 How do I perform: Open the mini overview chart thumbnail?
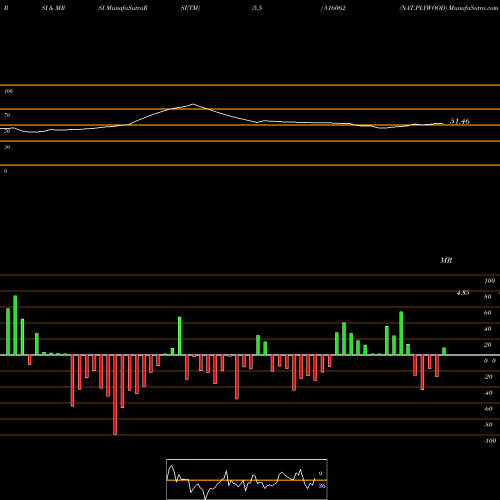(x=247, y=479)
